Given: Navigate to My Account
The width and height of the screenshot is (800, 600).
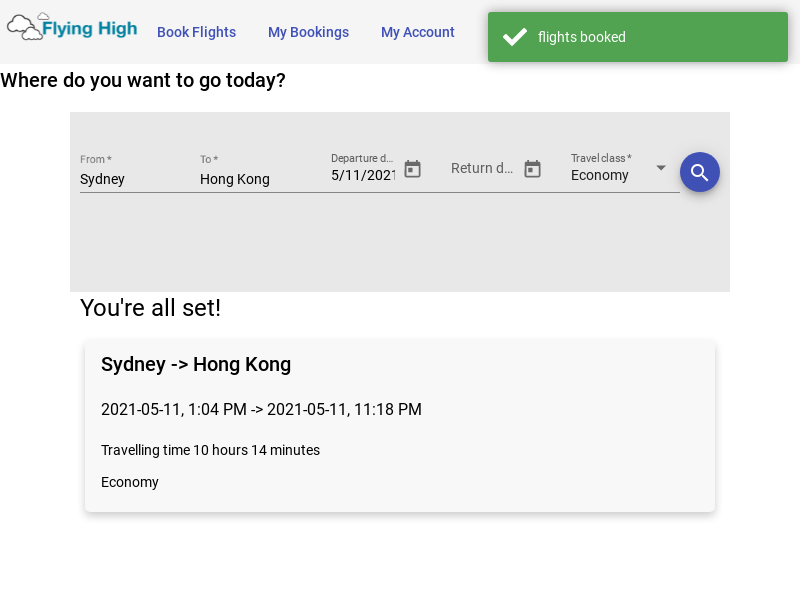Looking at the screenshot, I should pos(417,32).
